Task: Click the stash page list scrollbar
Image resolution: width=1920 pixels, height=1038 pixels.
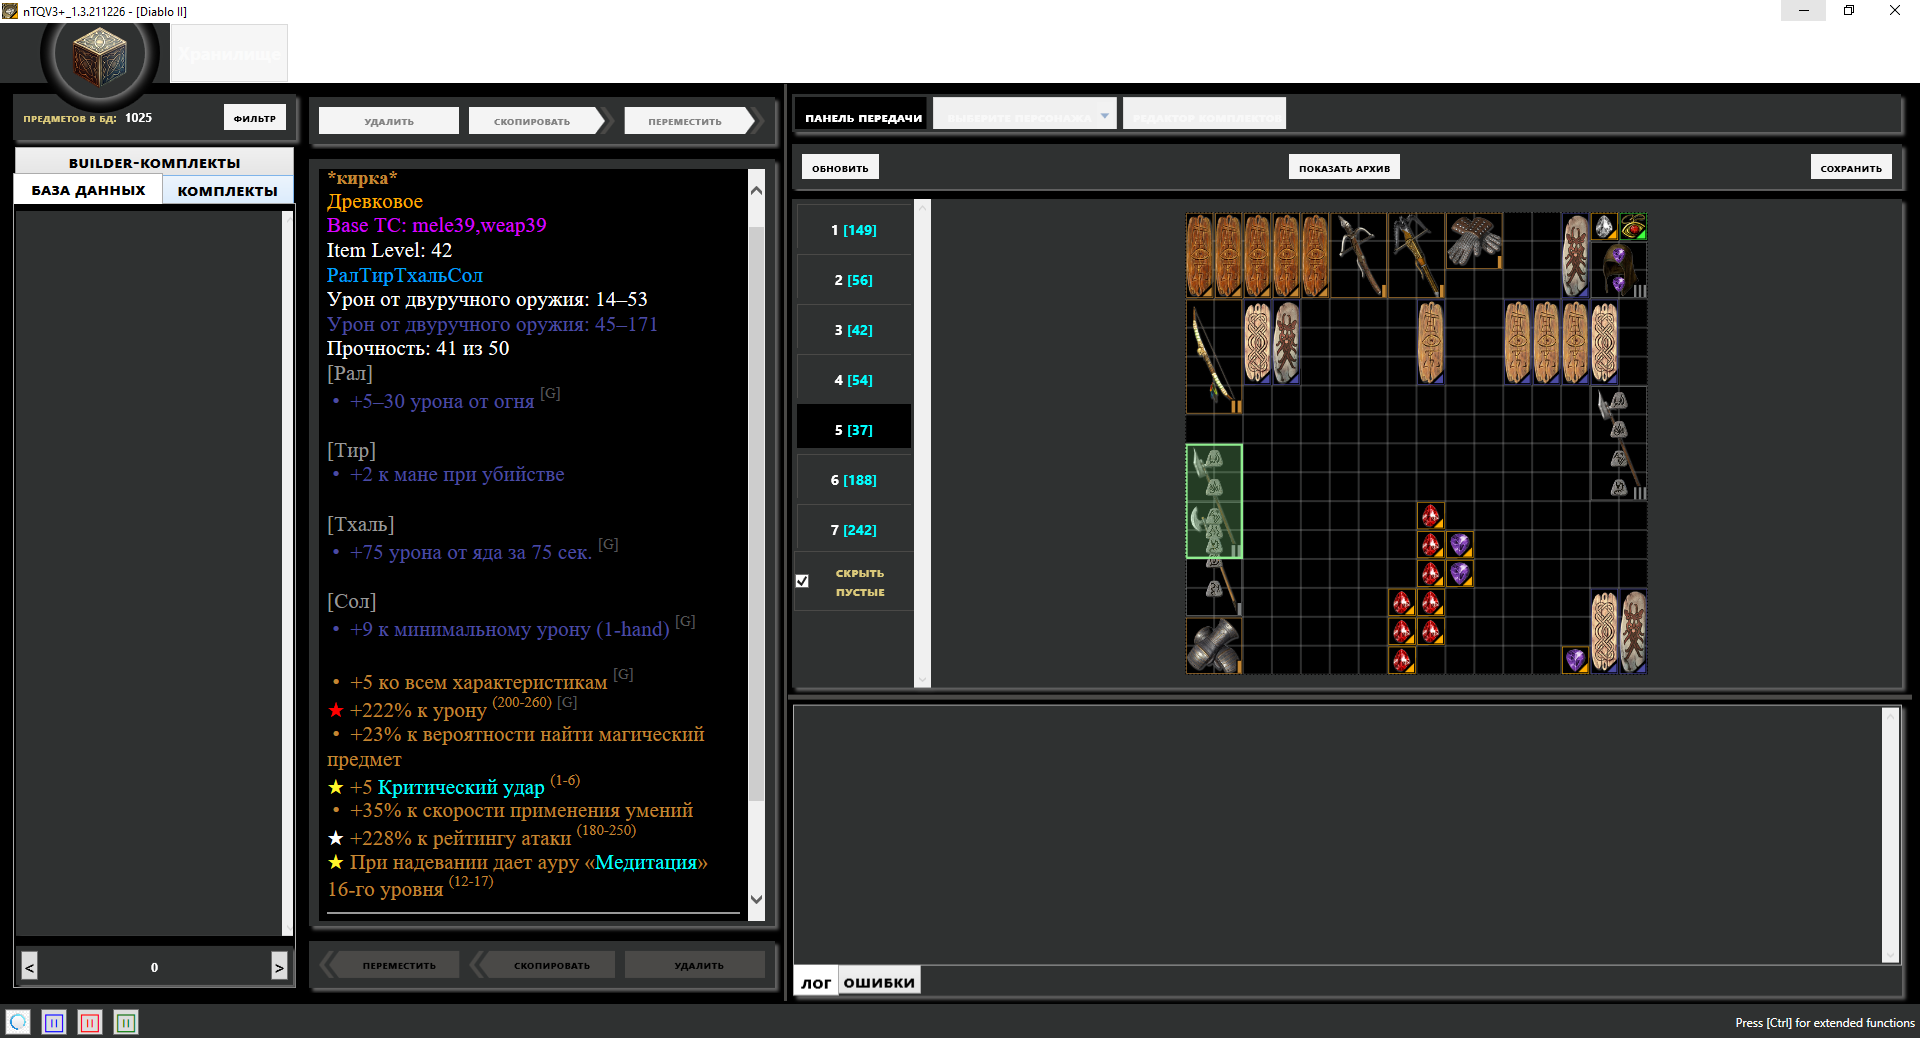Action: click(x=922, y=444)
